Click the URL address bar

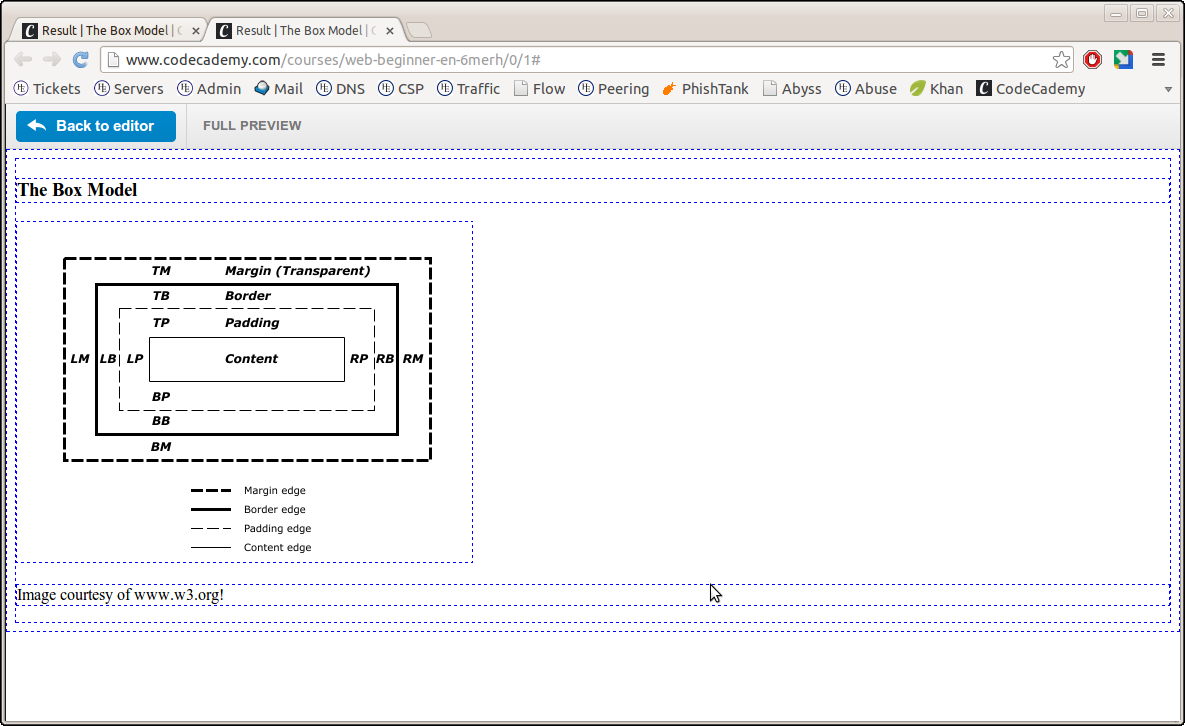click(x=580, y=60)
